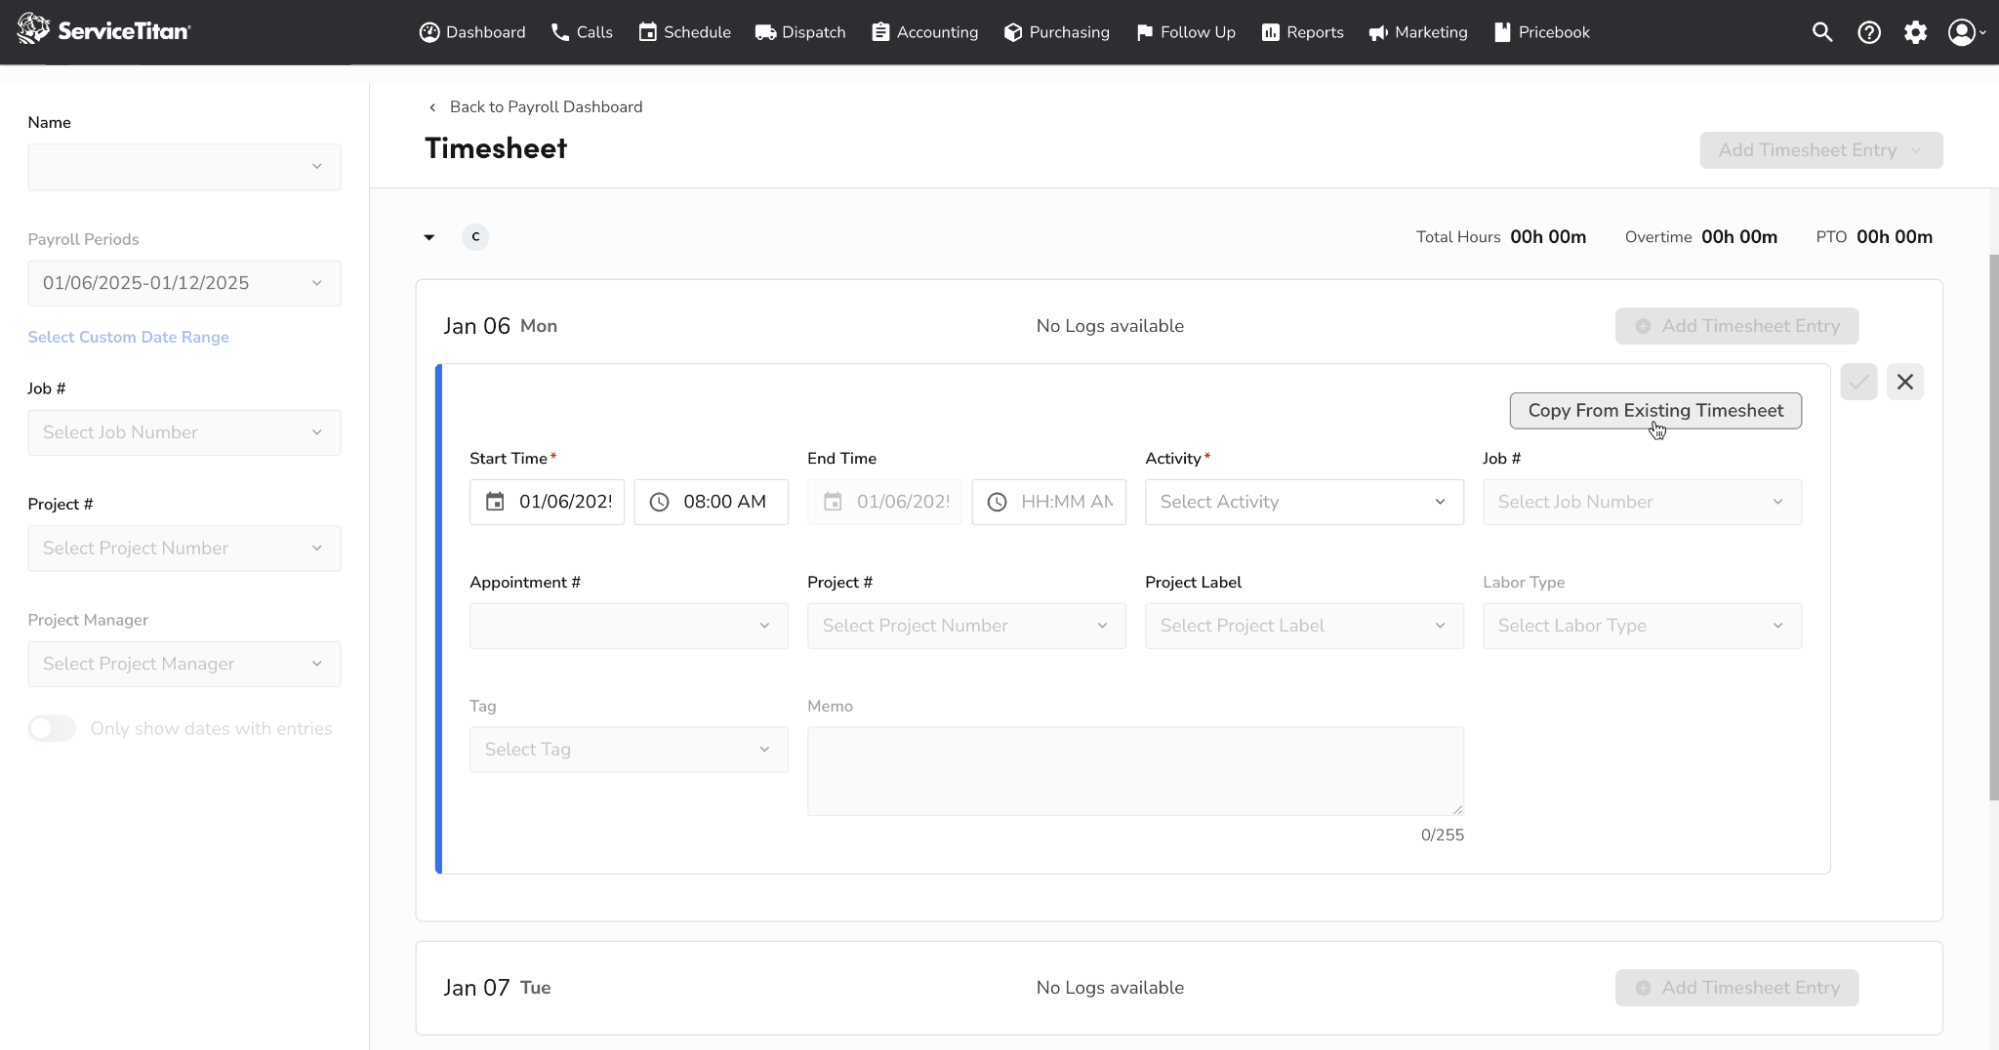Viewport: 1999px width, 1050px height.
Task: Open the user account profile icon
Action: coord(1962,31)
